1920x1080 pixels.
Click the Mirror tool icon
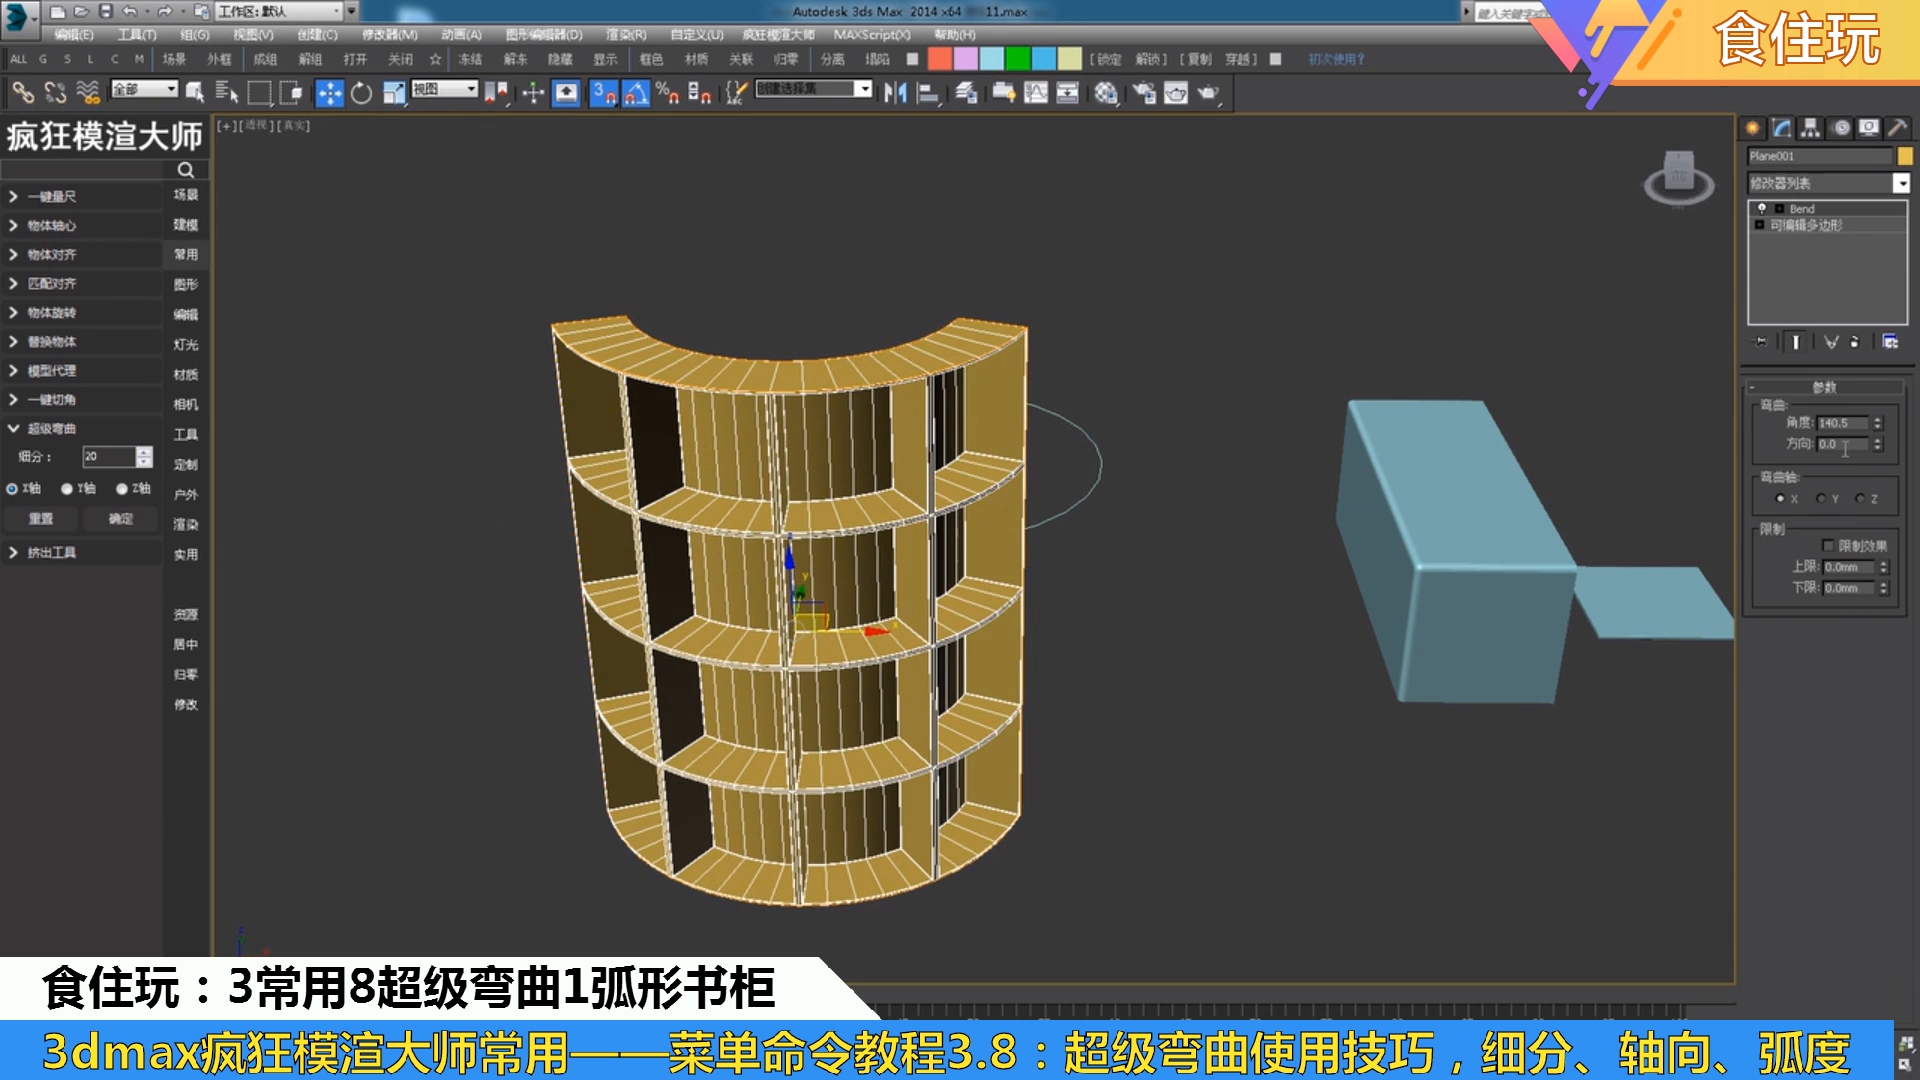[x=894, y=93]
